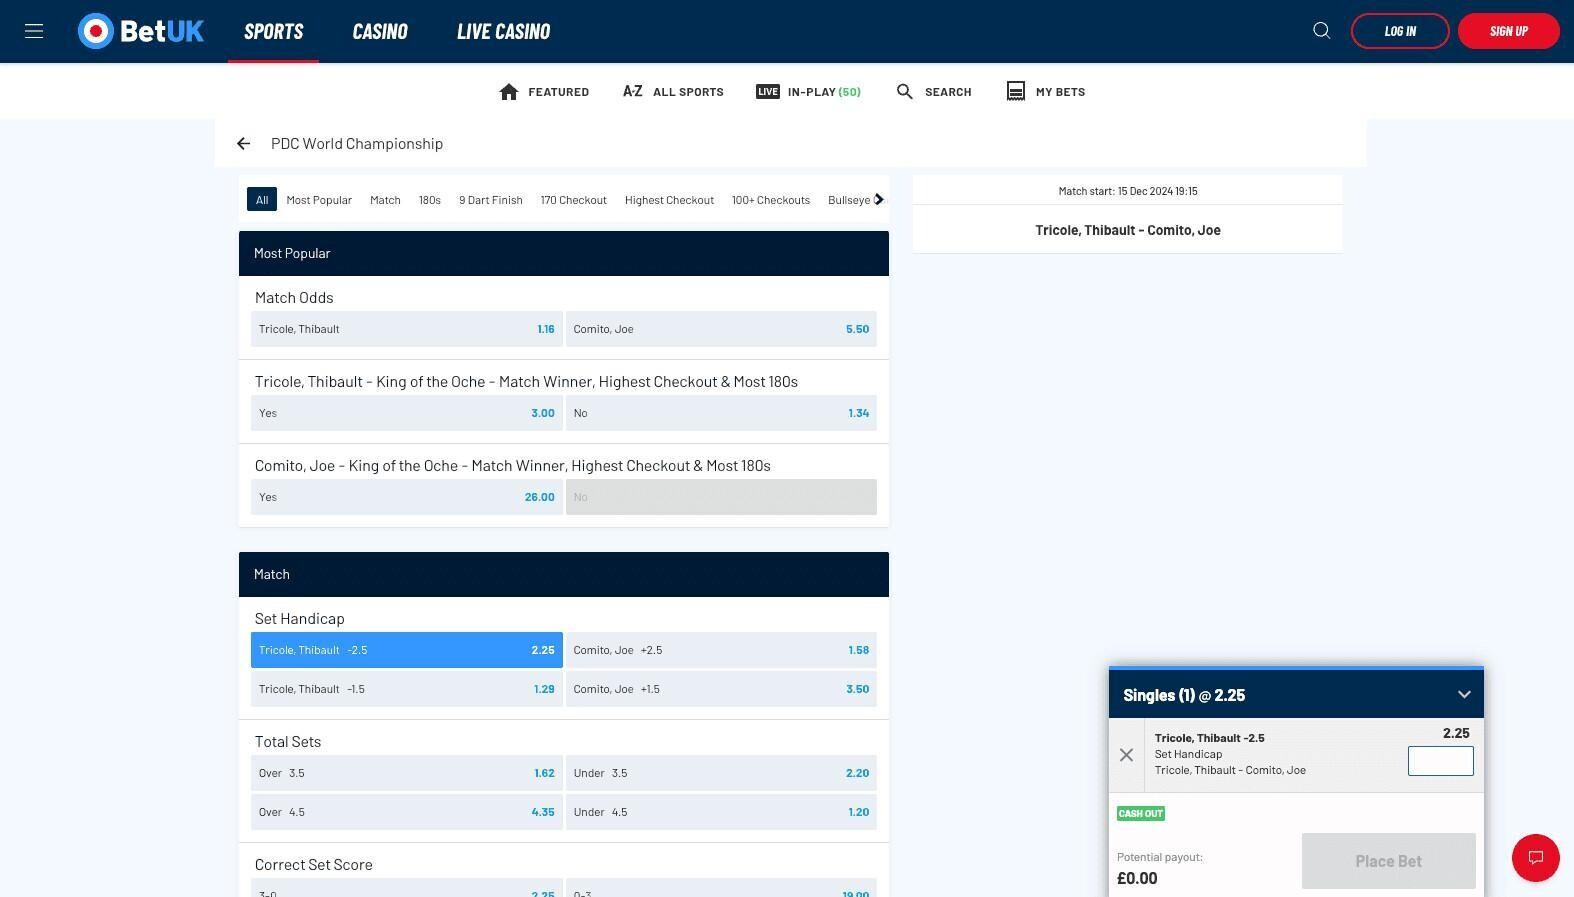This screenshot has width=1574, height=897.
Task: Select Under 3.5 total sets 2.20
Action: point(721,773)
